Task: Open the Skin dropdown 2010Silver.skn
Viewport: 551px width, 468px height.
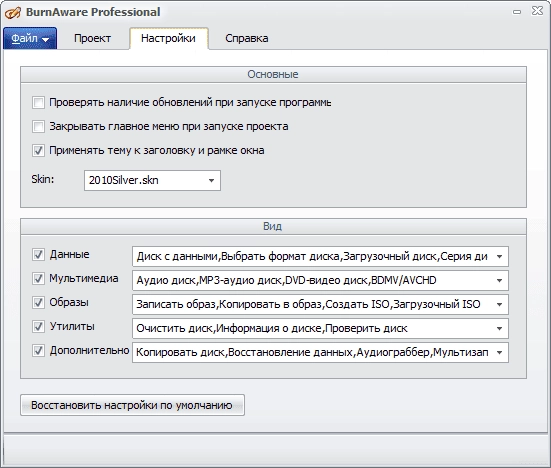Action: pyautogui.click(x=152, y=181)
